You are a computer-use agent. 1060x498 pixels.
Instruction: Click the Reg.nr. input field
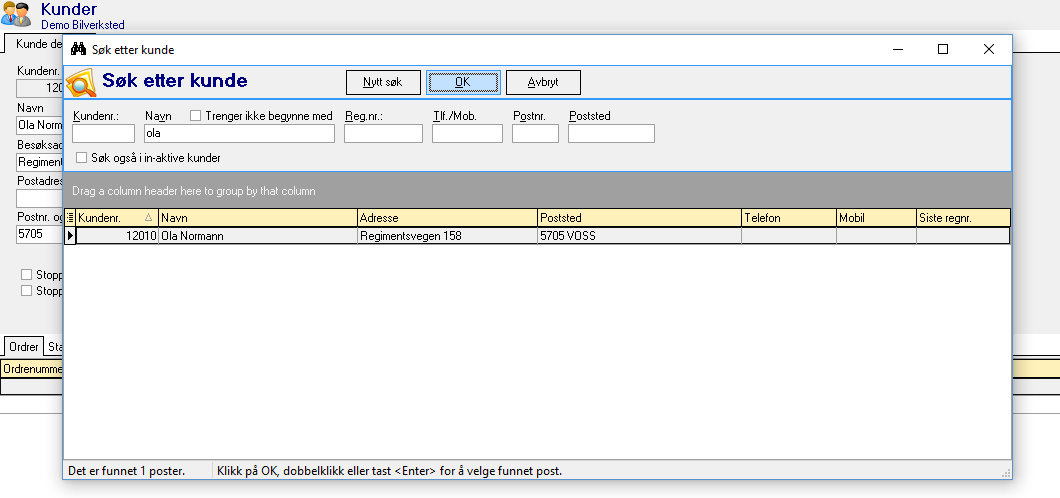(383, 134)
